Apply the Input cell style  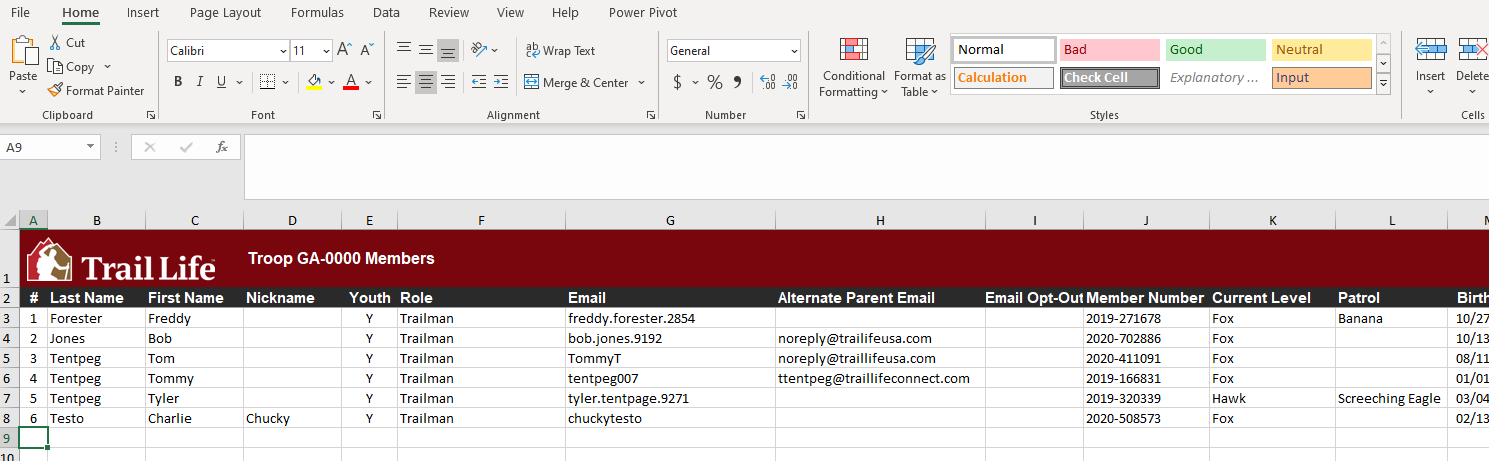click(1322, 78)
